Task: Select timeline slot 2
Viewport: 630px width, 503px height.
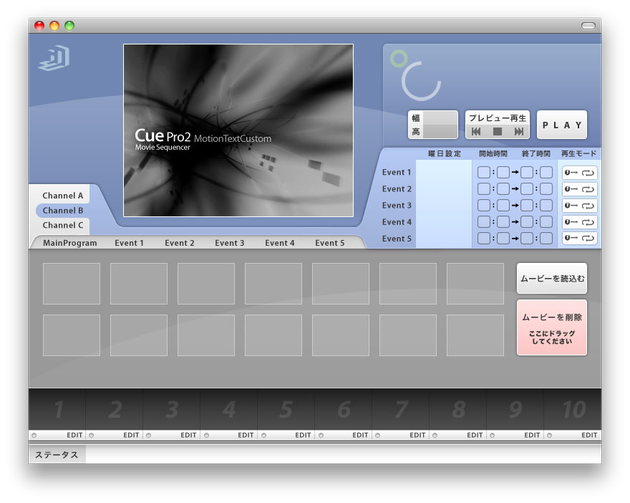Action: tap(115, 409)
